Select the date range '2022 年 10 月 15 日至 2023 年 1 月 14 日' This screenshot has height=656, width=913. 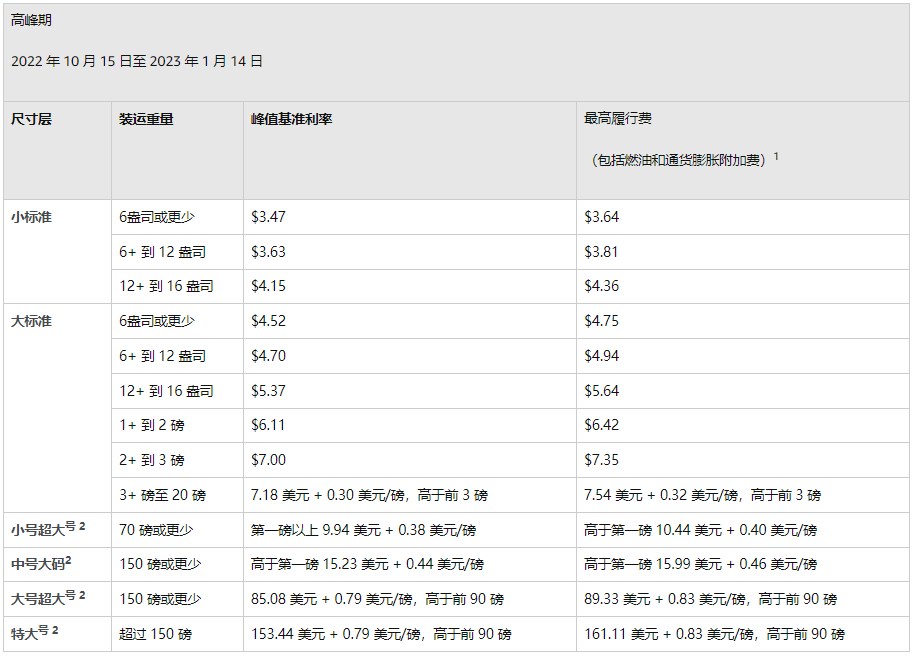pyautogui.click(x=137, y=61)
